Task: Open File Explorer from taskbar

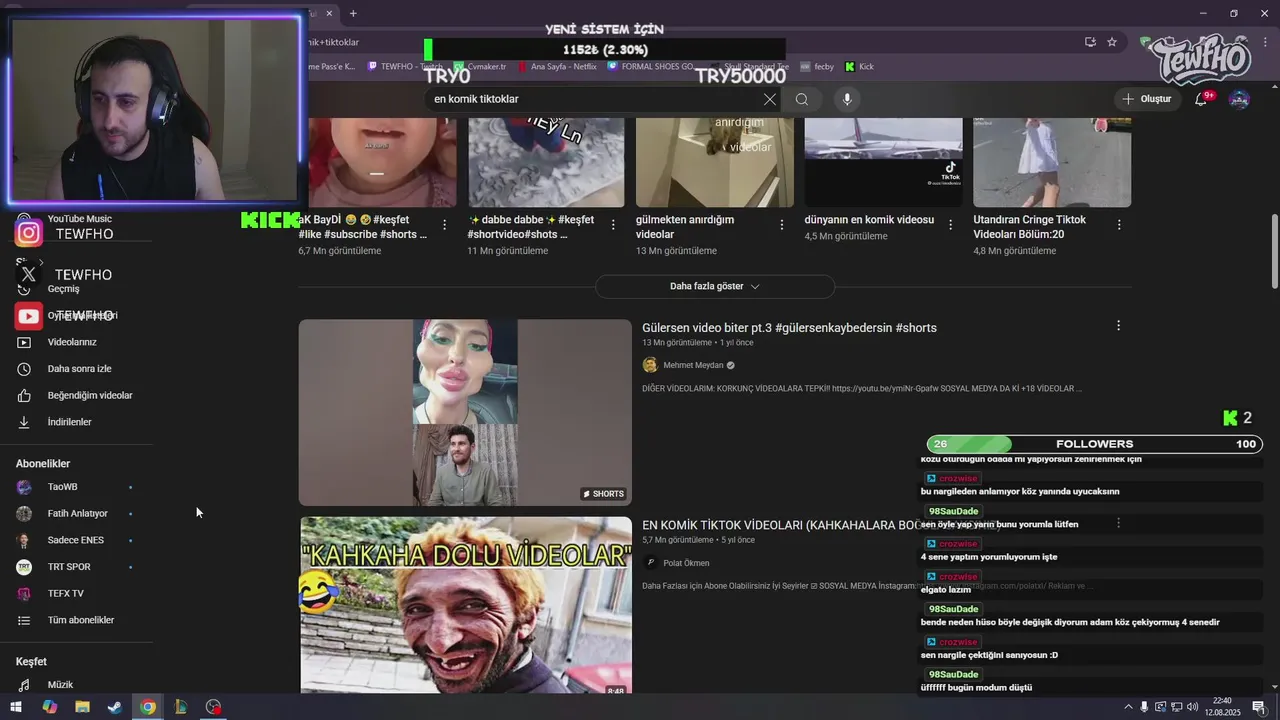Action: click(82, 707)
